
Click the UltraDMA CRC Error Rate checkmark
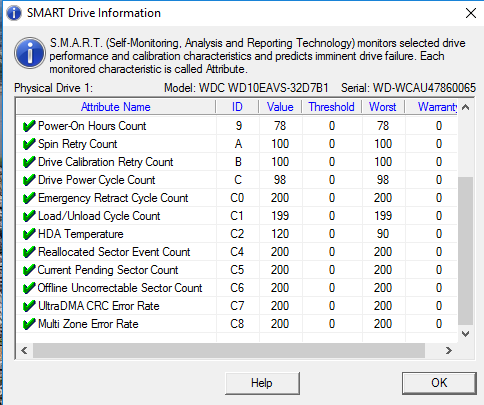pos(29,306)
